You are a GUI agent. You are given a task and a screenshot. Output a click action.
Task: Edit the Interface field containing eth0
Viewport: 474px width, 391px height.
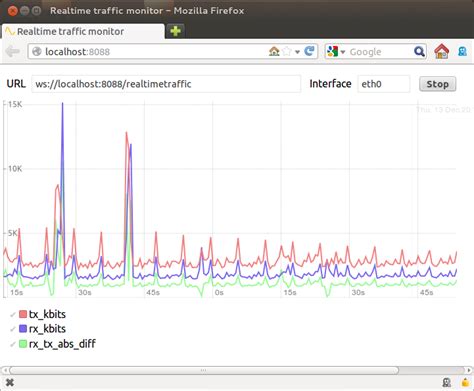coord(384,84)
